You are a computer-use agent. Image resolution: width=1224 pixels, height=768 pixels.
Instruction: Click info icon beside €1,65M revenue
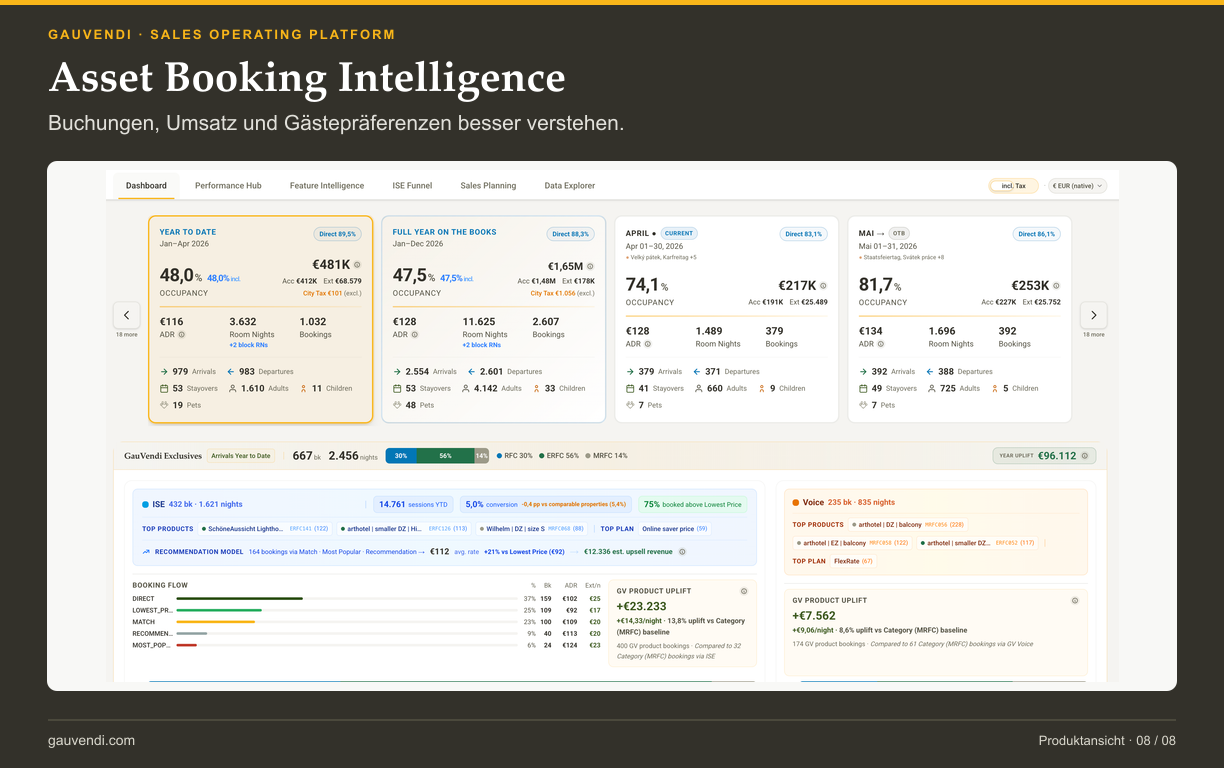click(590, 266)
